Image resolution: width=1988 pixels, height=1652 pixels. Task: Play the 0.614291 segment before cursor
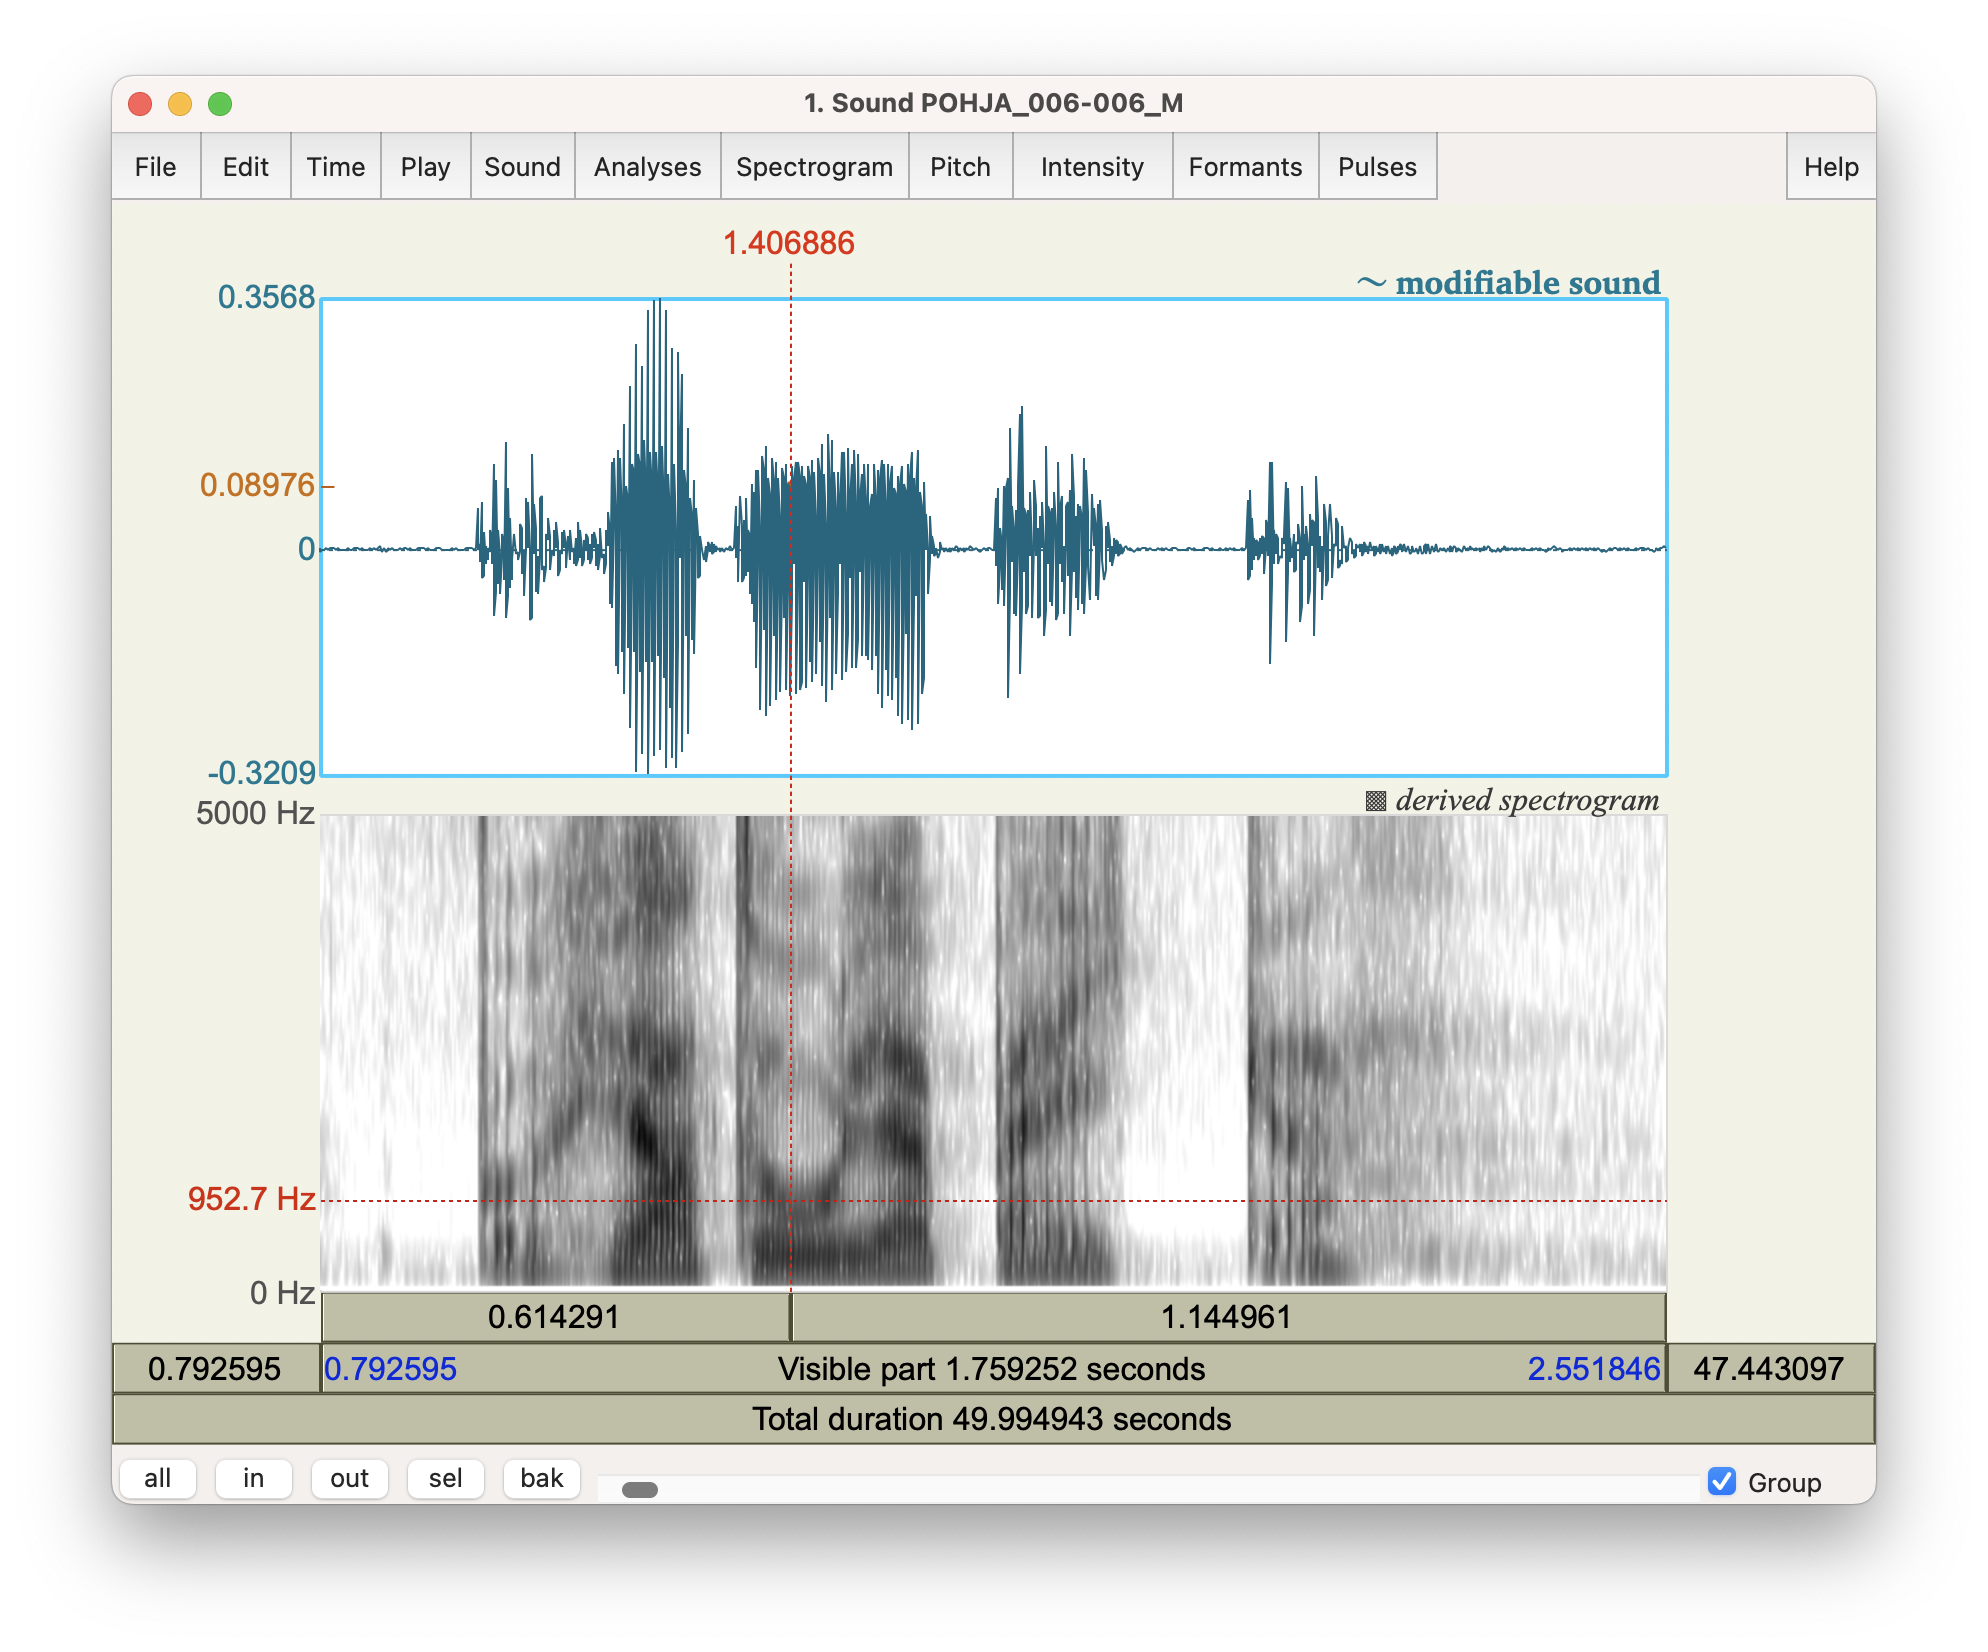tap(555, 1317)
